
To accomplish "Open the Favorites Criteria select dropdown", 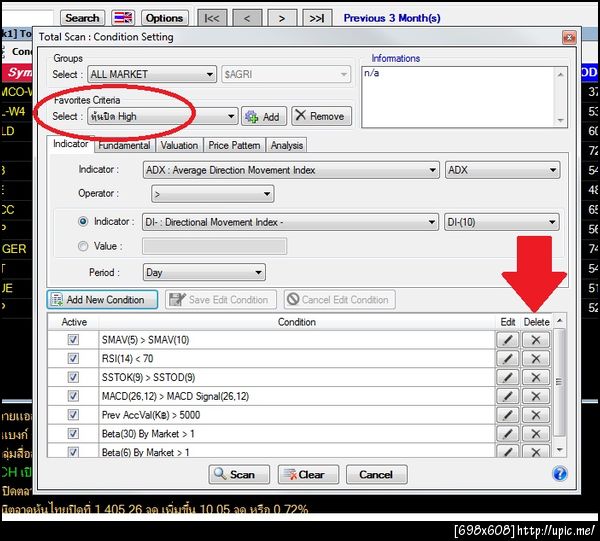I will tap(163, 116).
